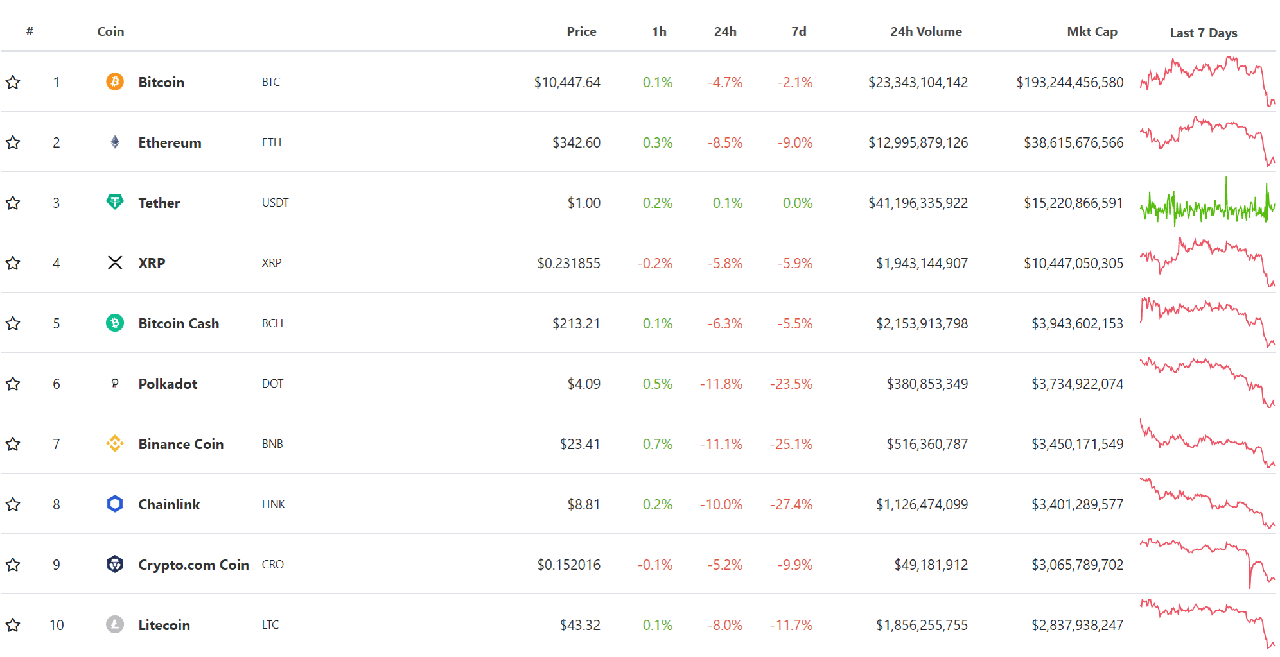This screenshot has height=657, width=1280.
Task: Open Bitcoin's 7-day sparkline chart
Action: click(1208, 80)
